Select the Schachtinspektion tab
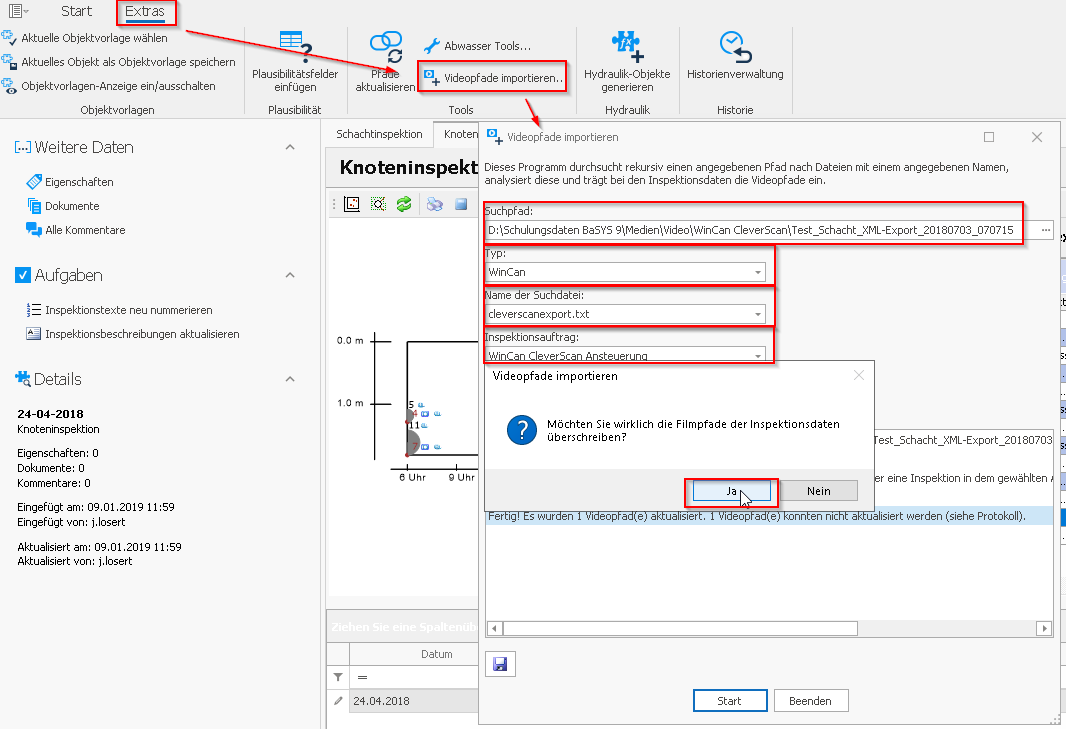Viewport: 1066px width, 729px height. [379, 134]
